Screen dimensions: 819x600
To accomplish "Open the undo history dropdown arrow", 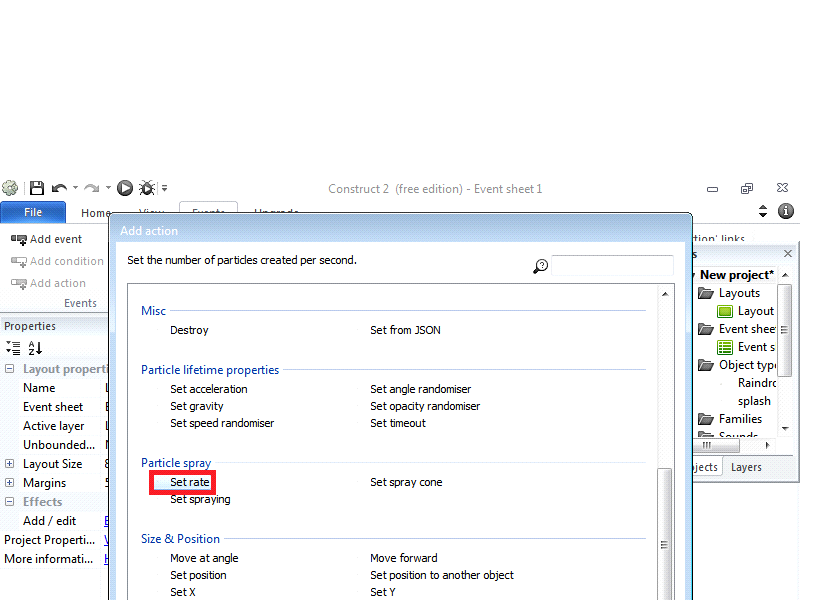I will [75, 188].
